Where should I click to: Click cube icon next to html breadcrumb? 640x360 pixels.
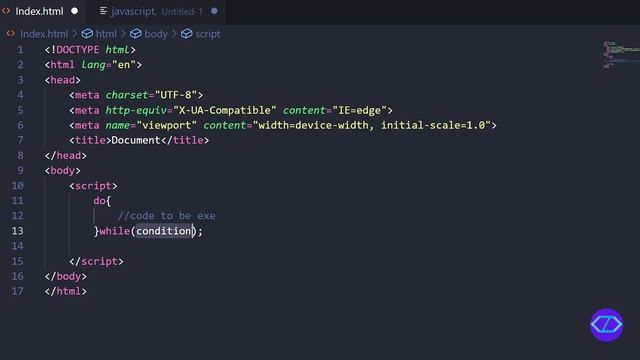pos(87,33)
